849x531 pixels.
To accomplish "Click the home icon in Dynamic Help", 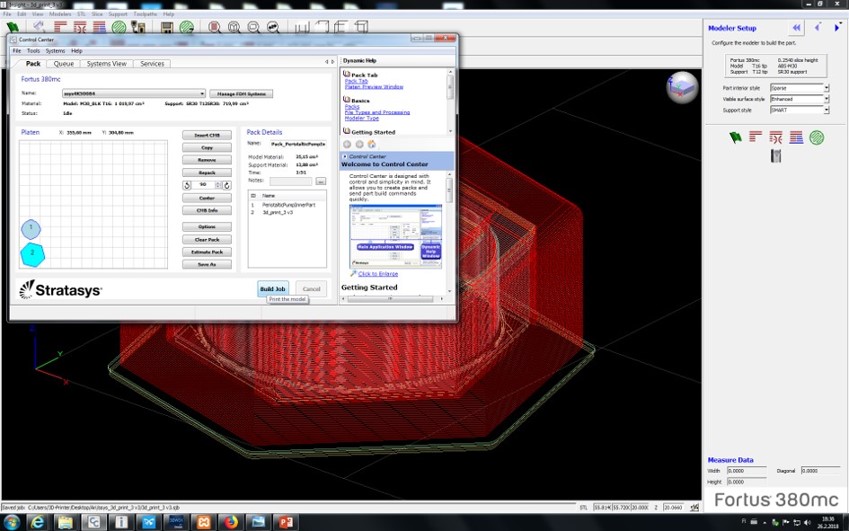I will (x=371, y=144).
